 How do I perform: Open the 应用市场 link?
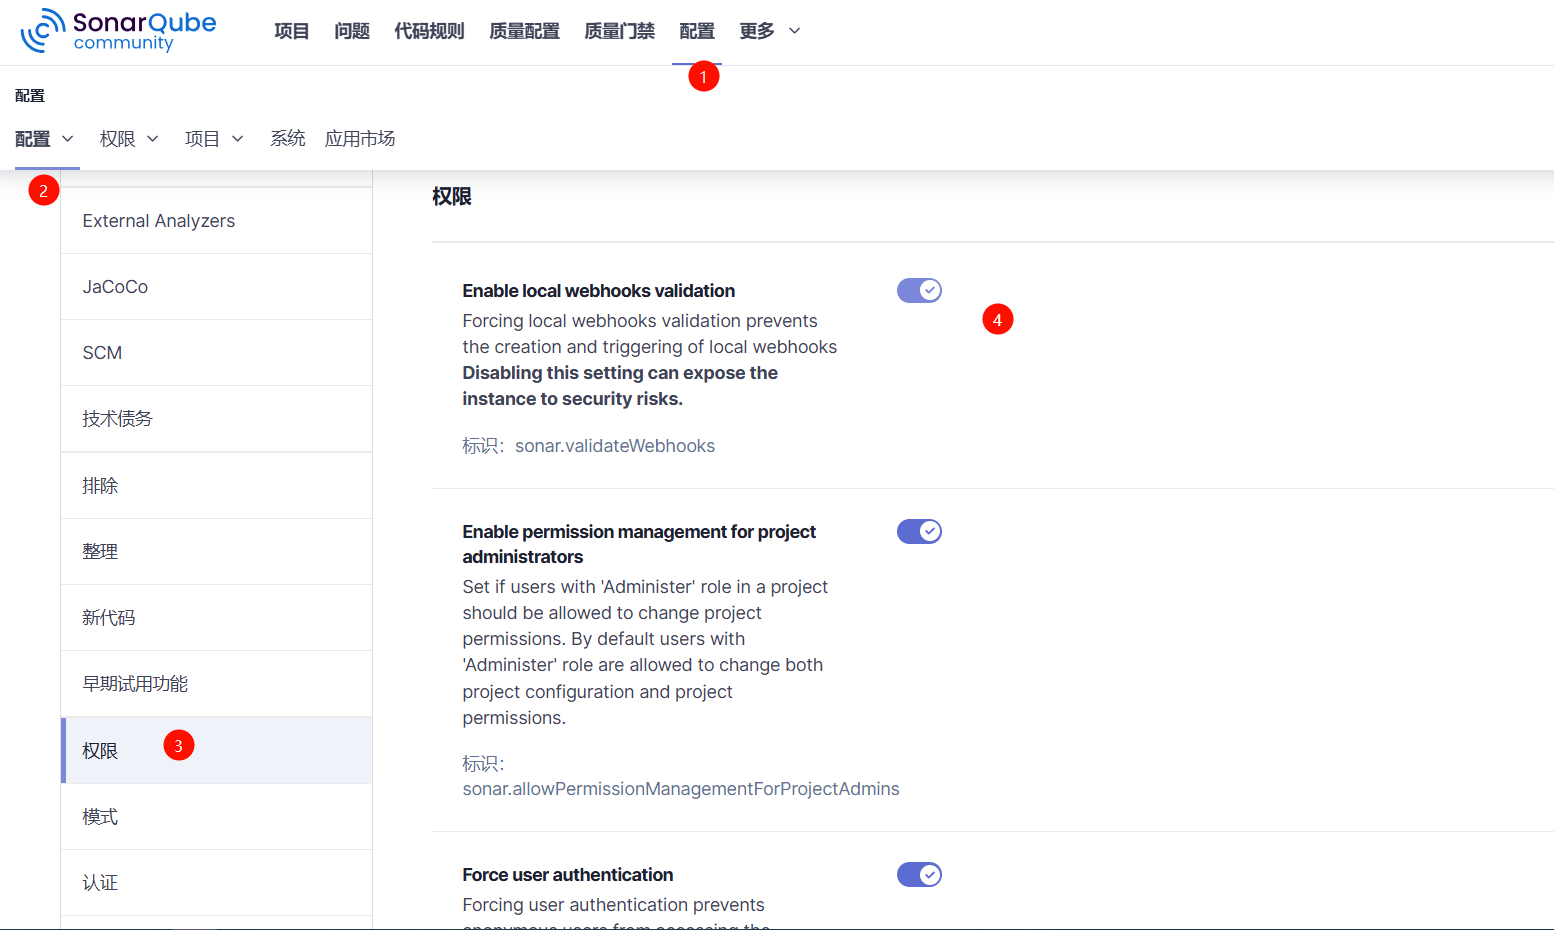click(360, 139)
